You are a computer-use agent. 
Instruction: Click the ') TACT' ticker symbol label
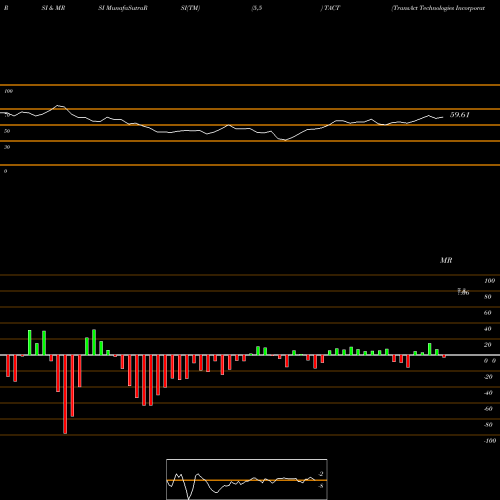point(330,8)
